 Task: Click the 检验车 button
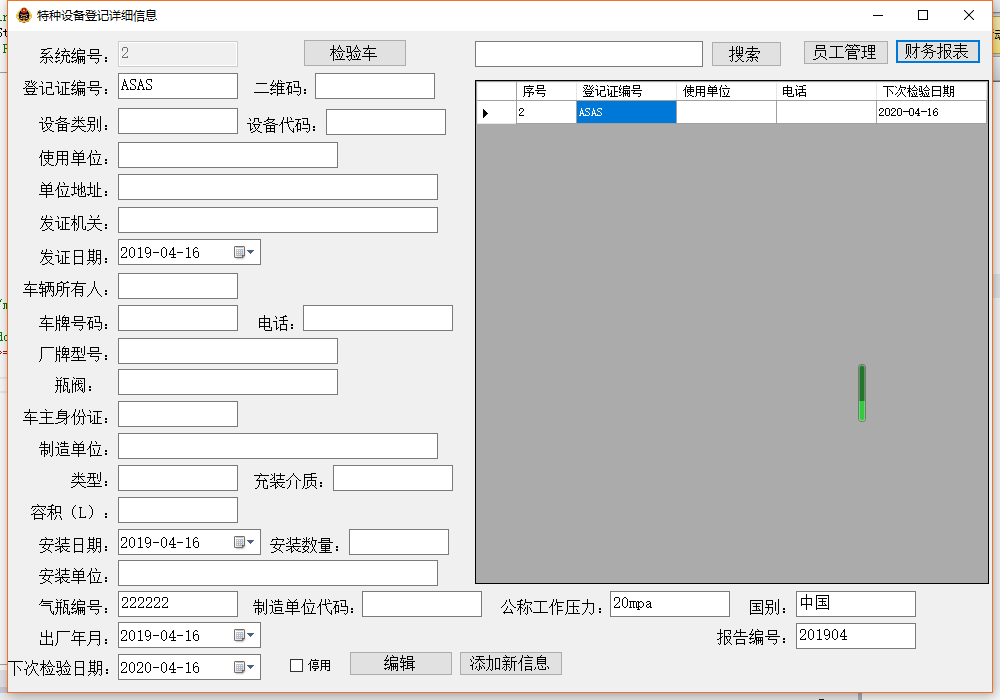pos(354,53)
